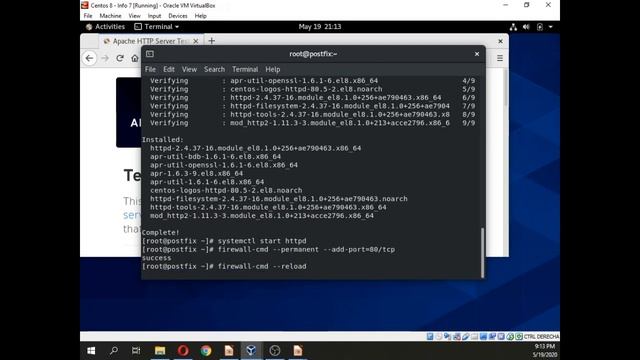The height and width of the screenshot is (360, 640).
Task: Open VirtualBox Help menu
Action: (x=200, y=16)
